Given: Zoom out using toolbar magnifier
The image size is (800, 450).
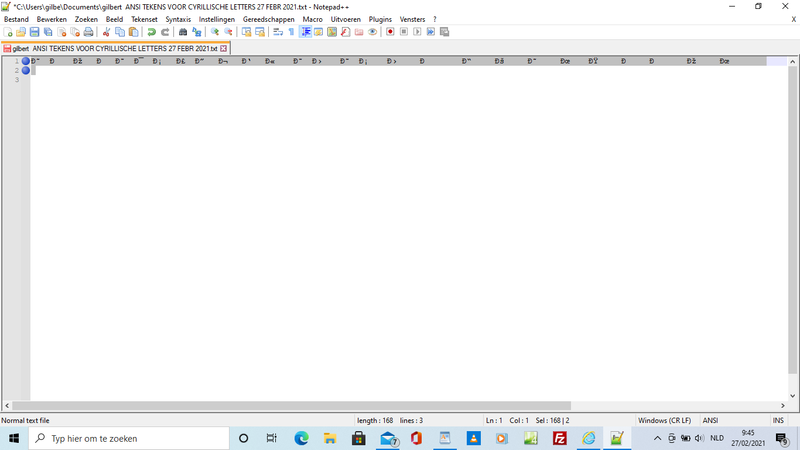Looking at the screenshot, I should (228, 32).
